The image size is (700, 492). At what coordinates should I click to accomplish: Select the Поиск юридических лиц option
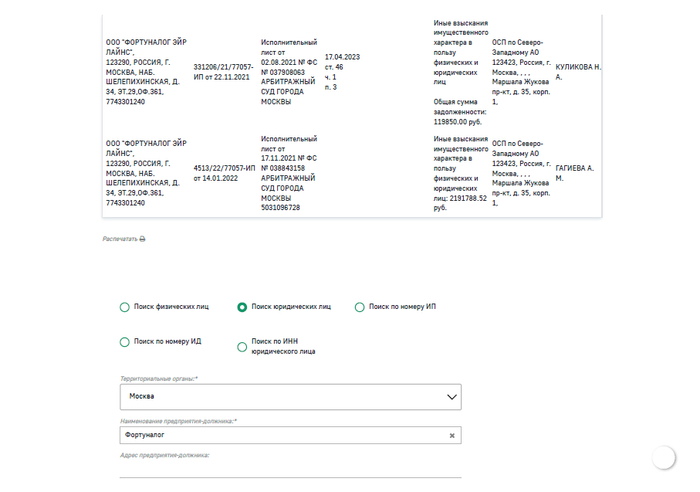coord(242,307)
